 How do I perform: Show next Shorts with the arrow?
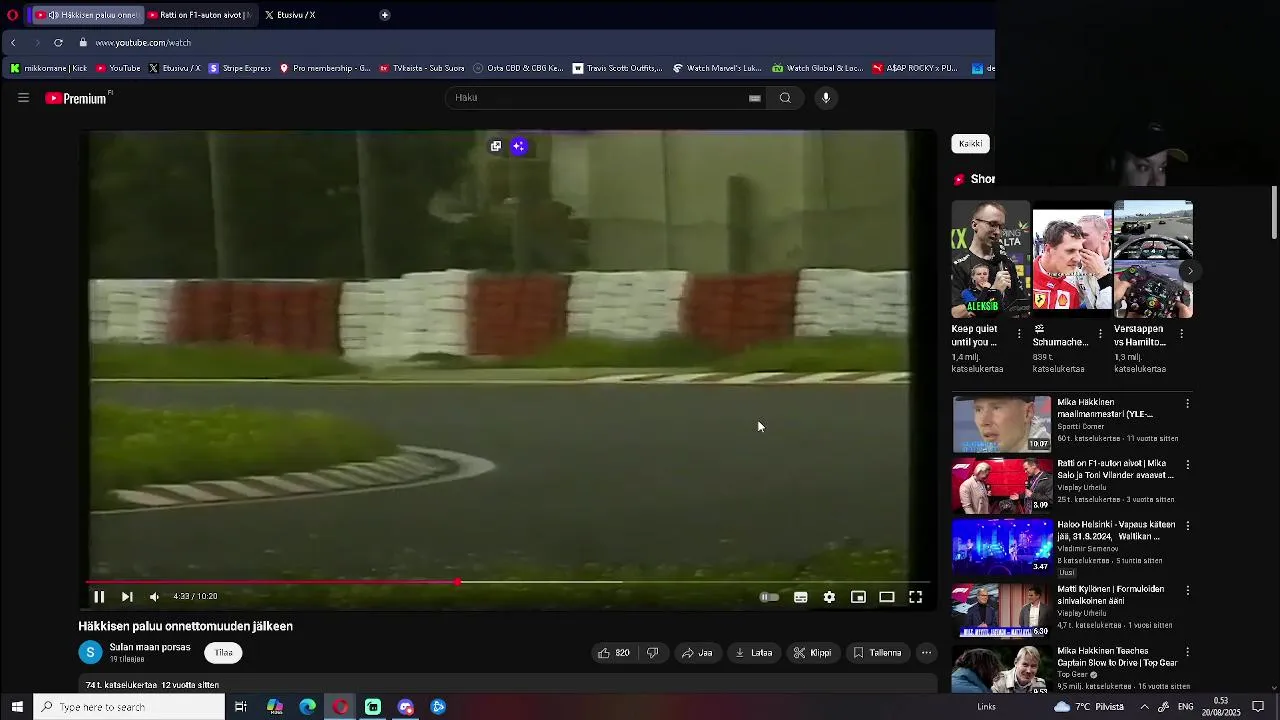click(x=1190, y=271)
